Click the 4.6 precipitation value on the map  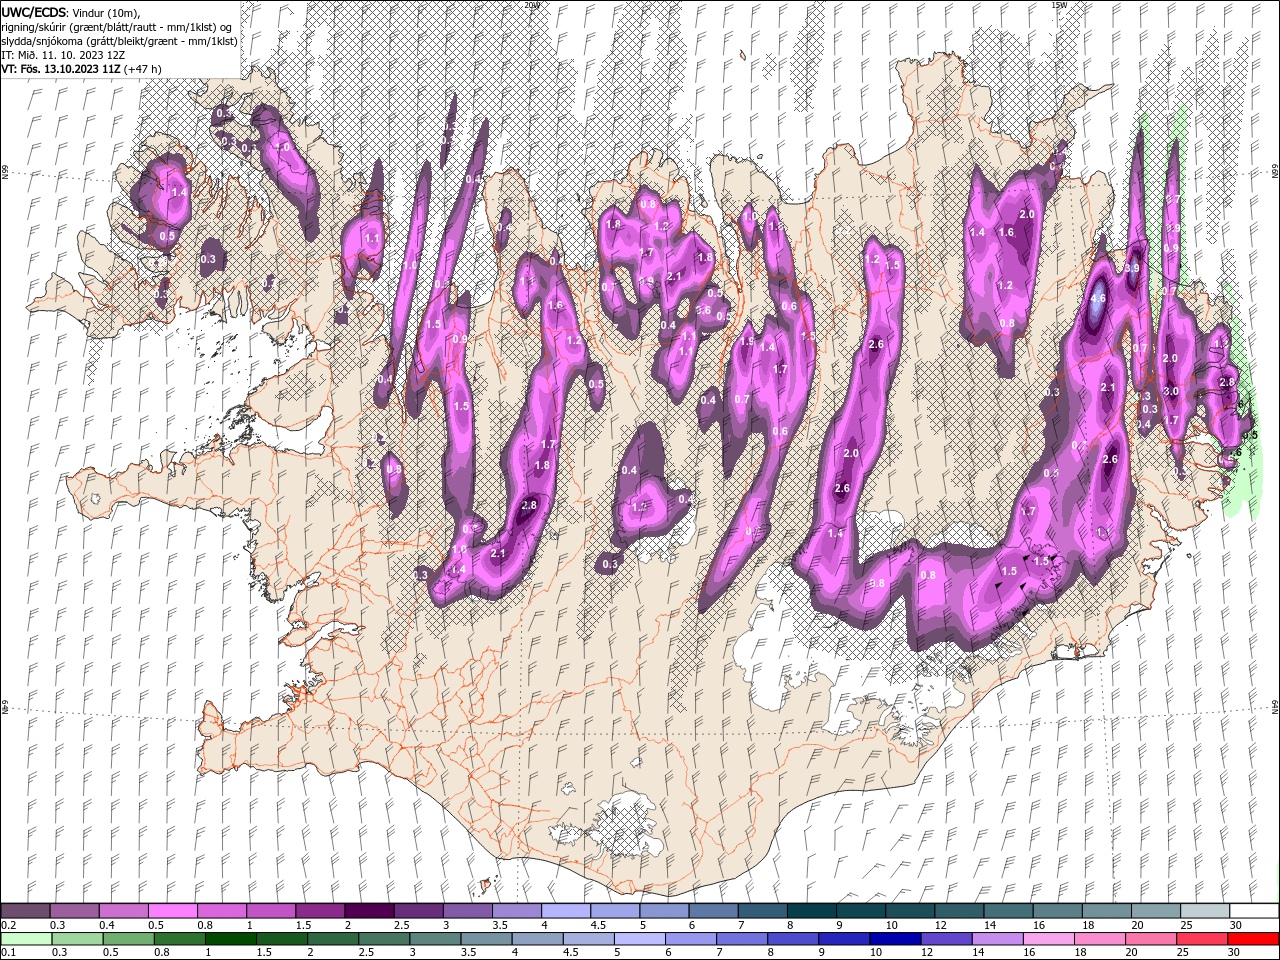coord(1098,298)
